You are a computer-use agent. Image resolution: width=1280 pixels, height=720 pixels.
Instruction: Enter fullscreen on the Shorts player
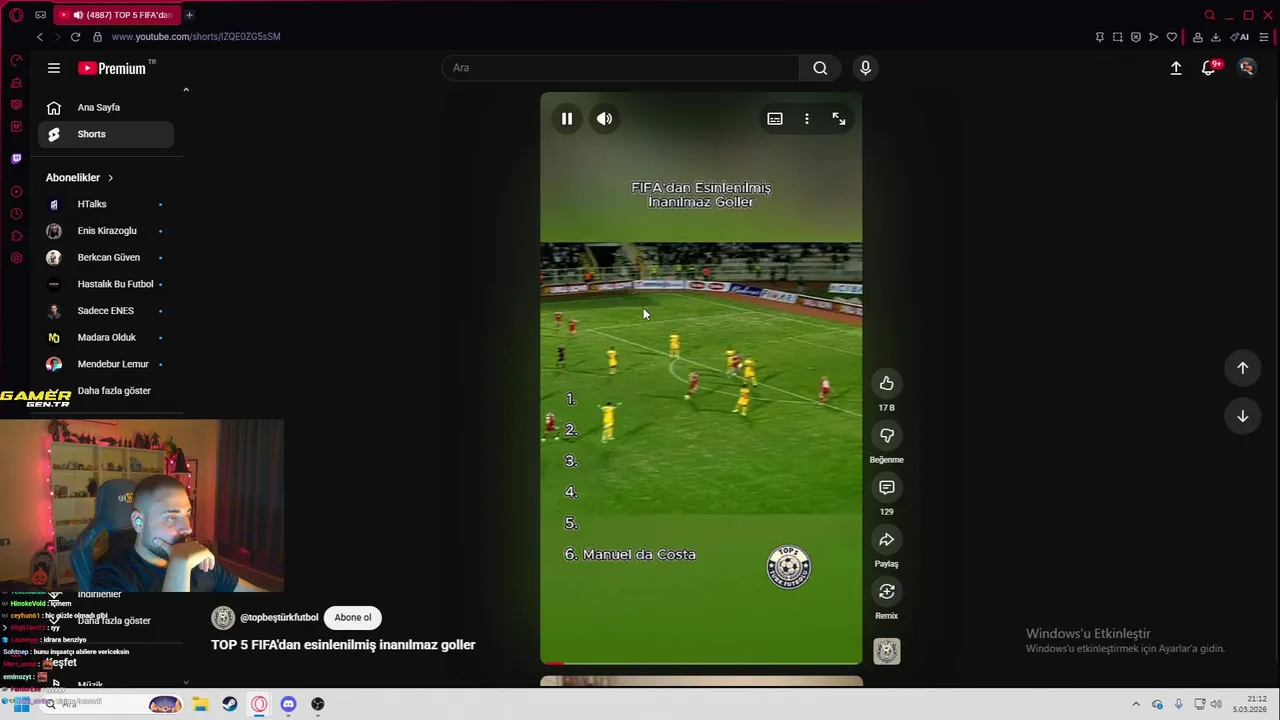tap(839, 119)
